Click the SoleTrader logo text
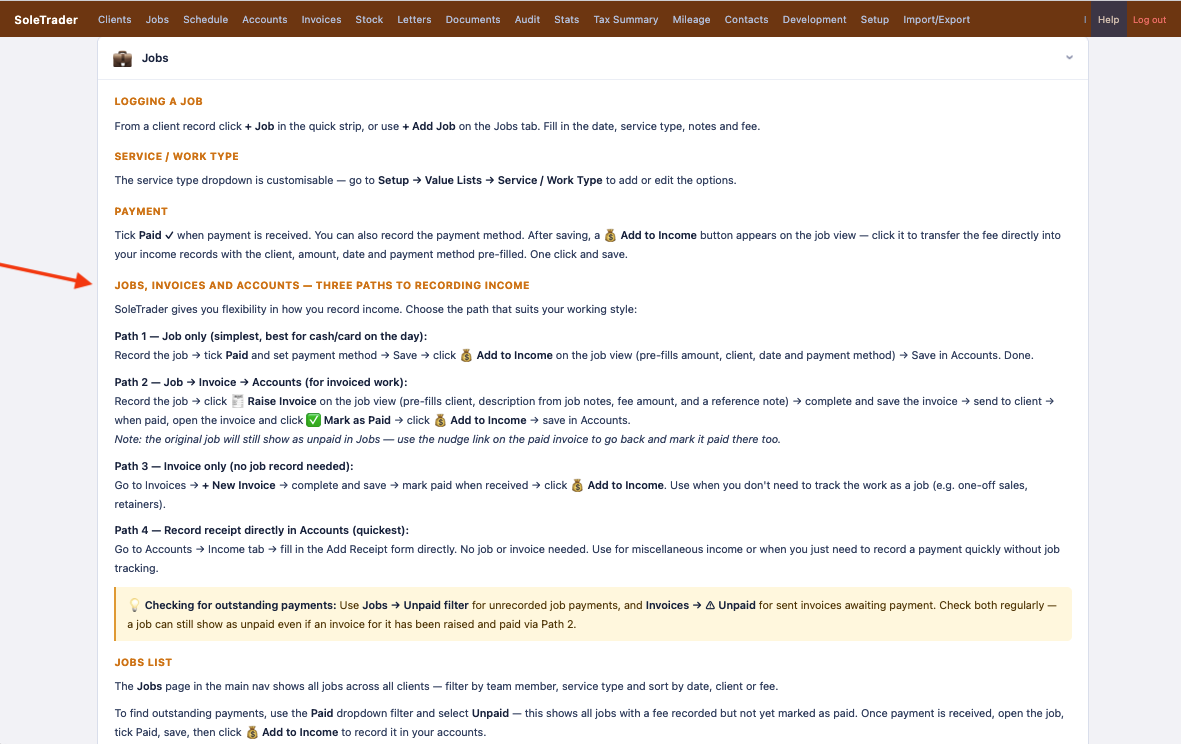The height and width of the screenshot is (744, 1181). (x=46, y=20)
